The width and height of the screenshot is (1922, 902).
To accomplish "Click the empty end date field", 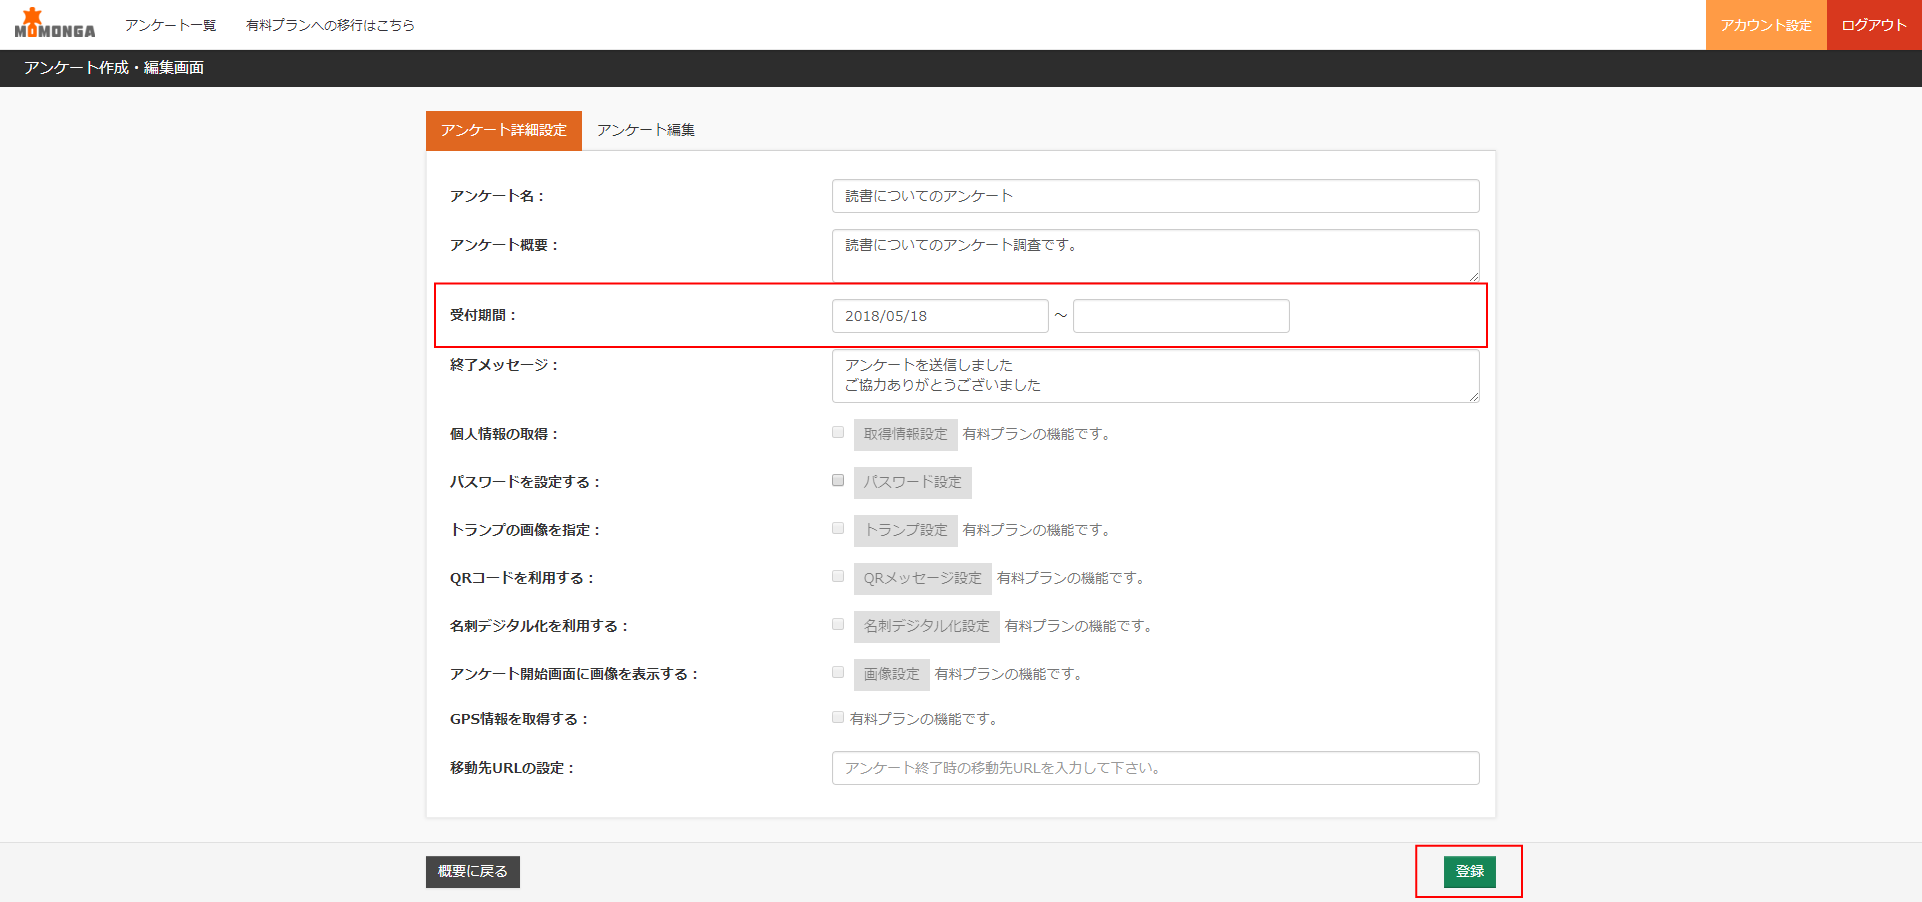I will [x=1181, y=316].
